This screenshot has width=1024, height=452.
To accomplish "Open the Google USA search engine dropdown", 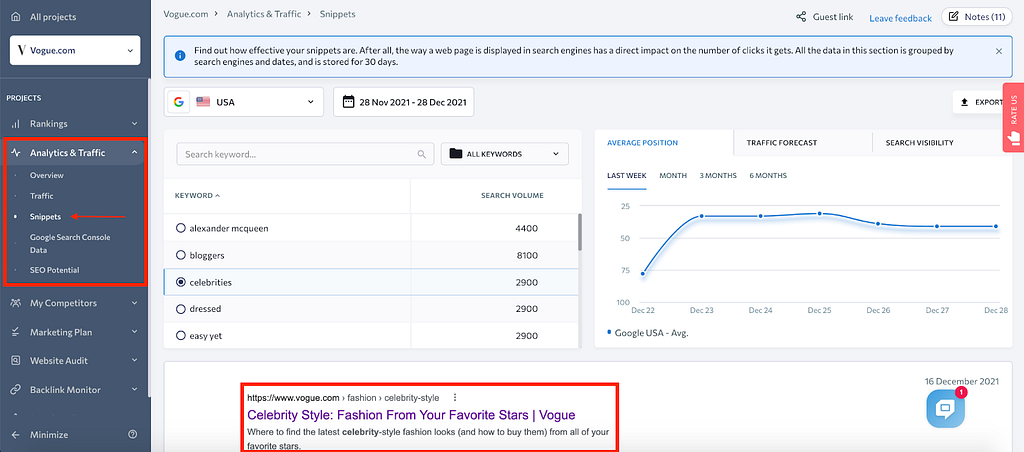I will pos(244,101).
